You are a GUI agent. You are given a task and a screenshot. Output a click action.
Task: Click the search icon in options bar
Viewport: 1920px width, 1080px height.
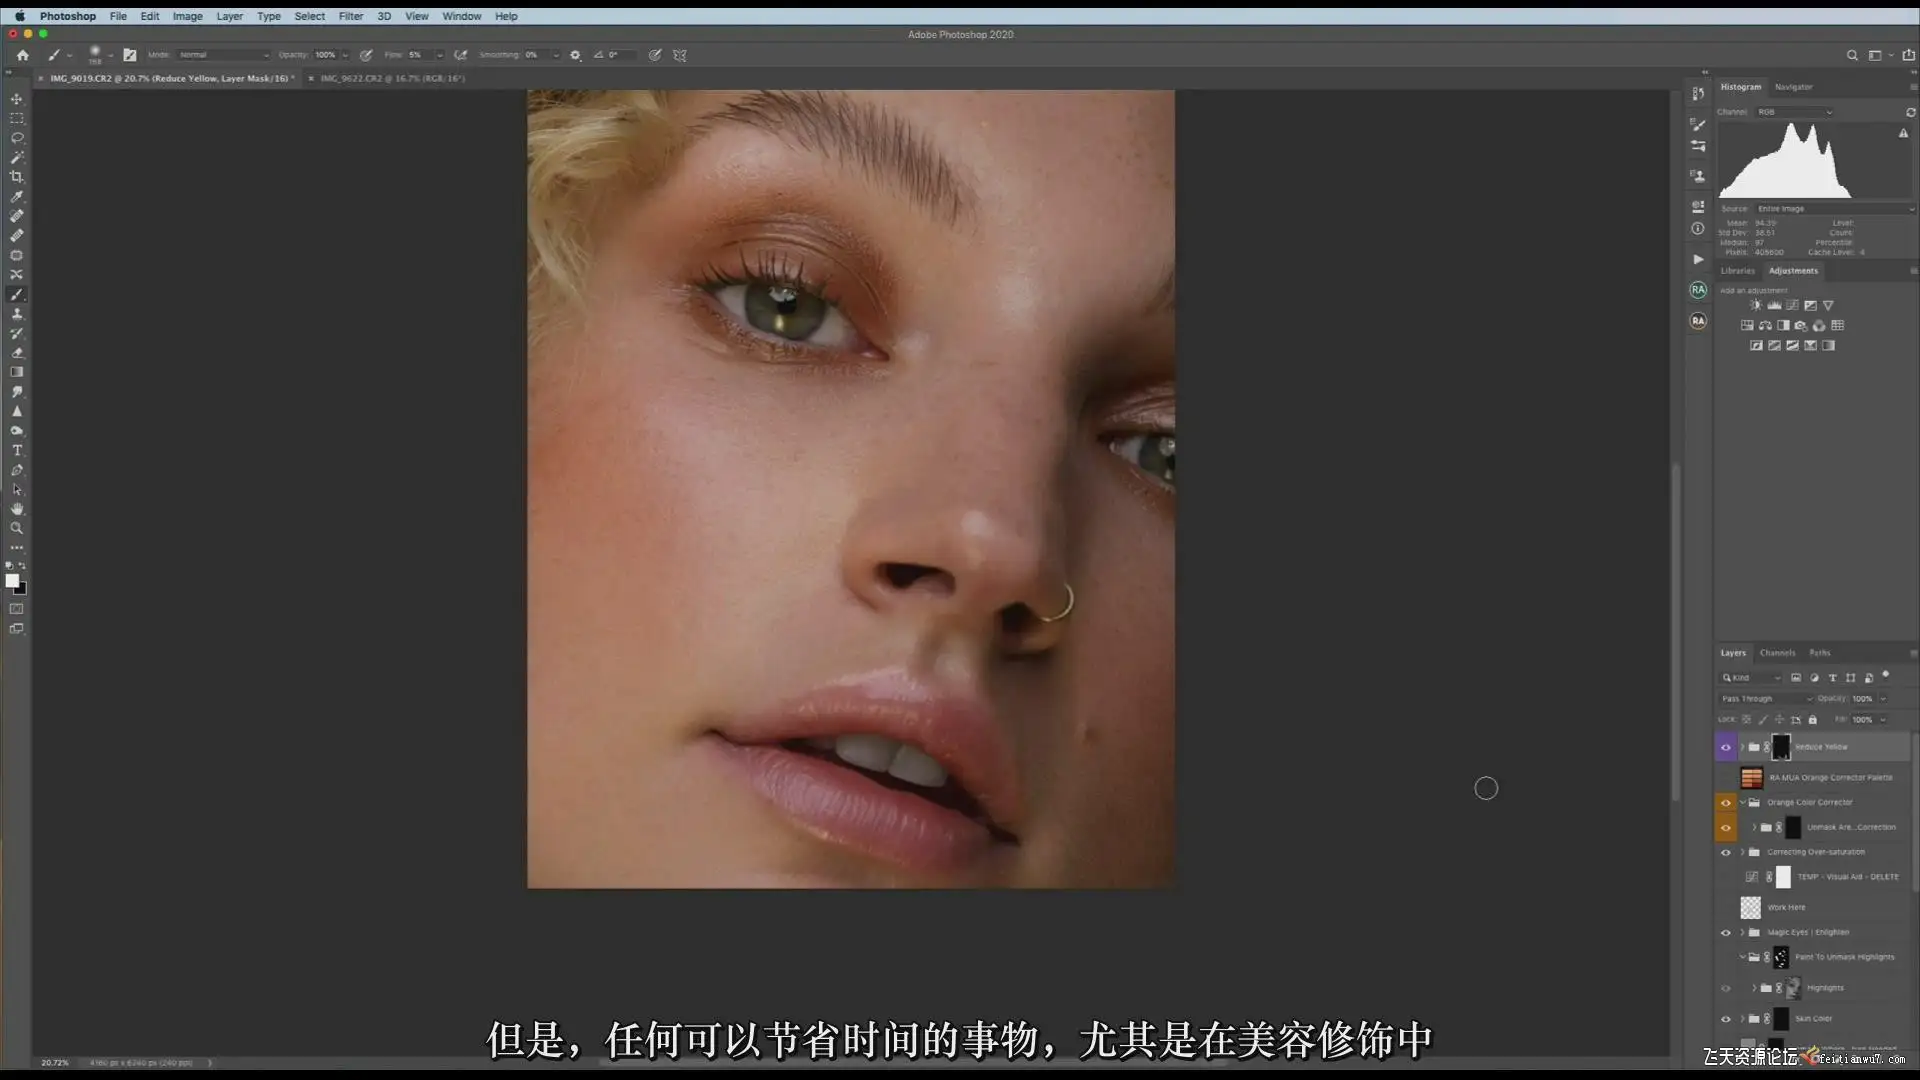pyautogui.click(x=1852, y=55)
